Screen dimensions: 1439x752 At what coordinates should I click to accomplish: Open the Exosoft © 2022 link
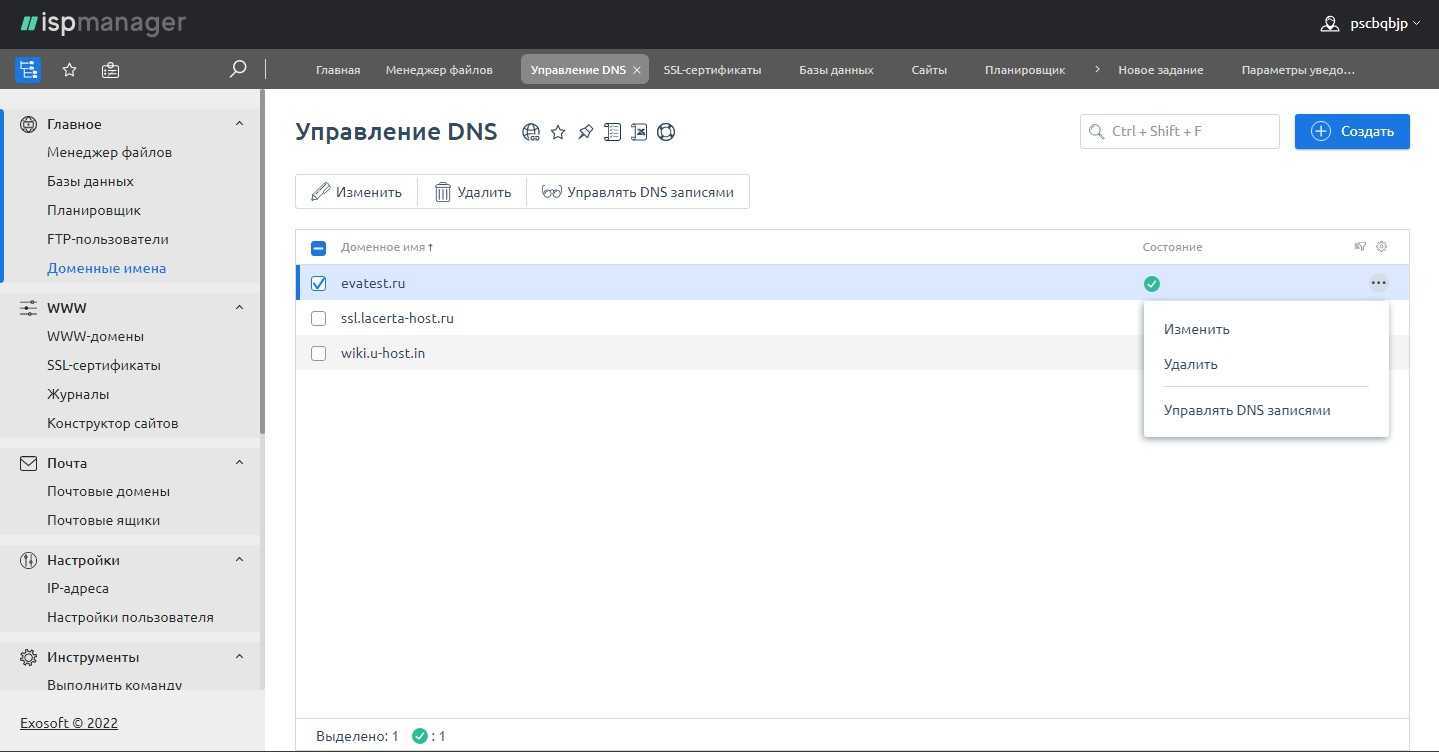69,723
